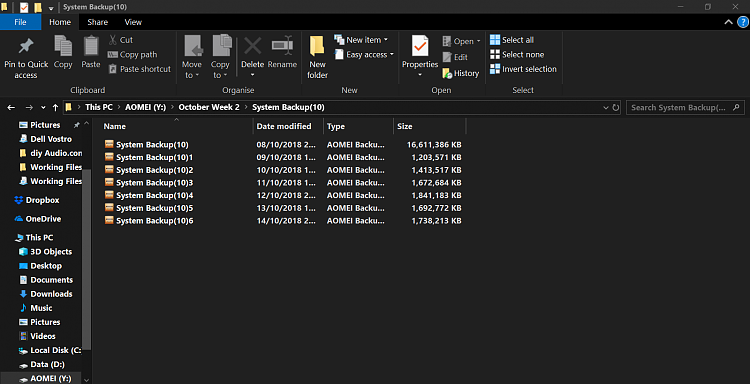The height and width of the screenshot is (384, 750).
Task: Switch to the View tab
Action: (133, 22)
